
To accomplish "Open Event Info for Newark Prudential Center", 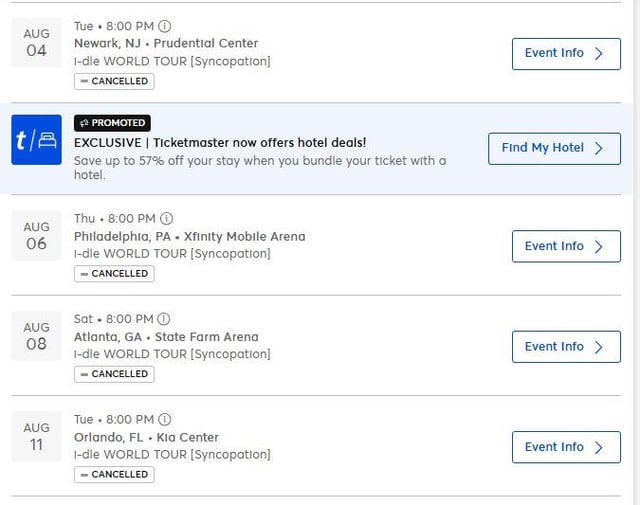I will pyautogui.click(x=565, y=54).
